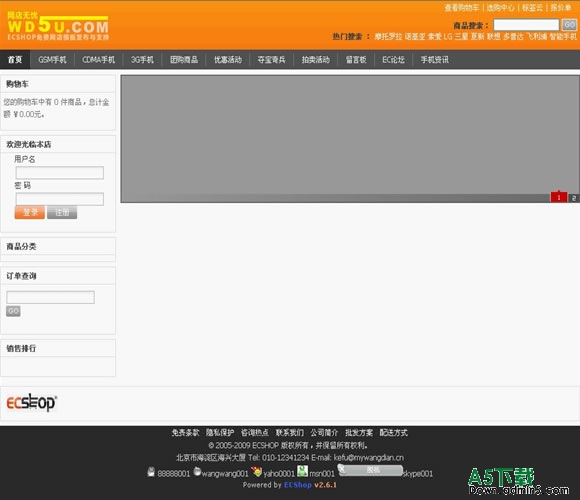Click hot search keyword 智能手机
Image resolution: width=580 pixels, height=500 pixels.
(x=563, y=37)
